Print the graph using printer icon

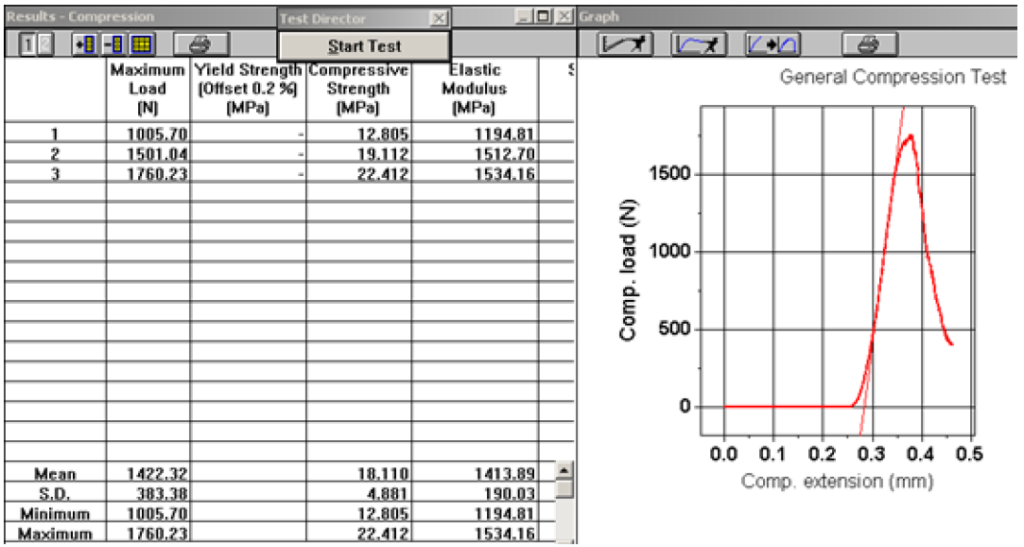pyautogui.click(x=870, y=44)
